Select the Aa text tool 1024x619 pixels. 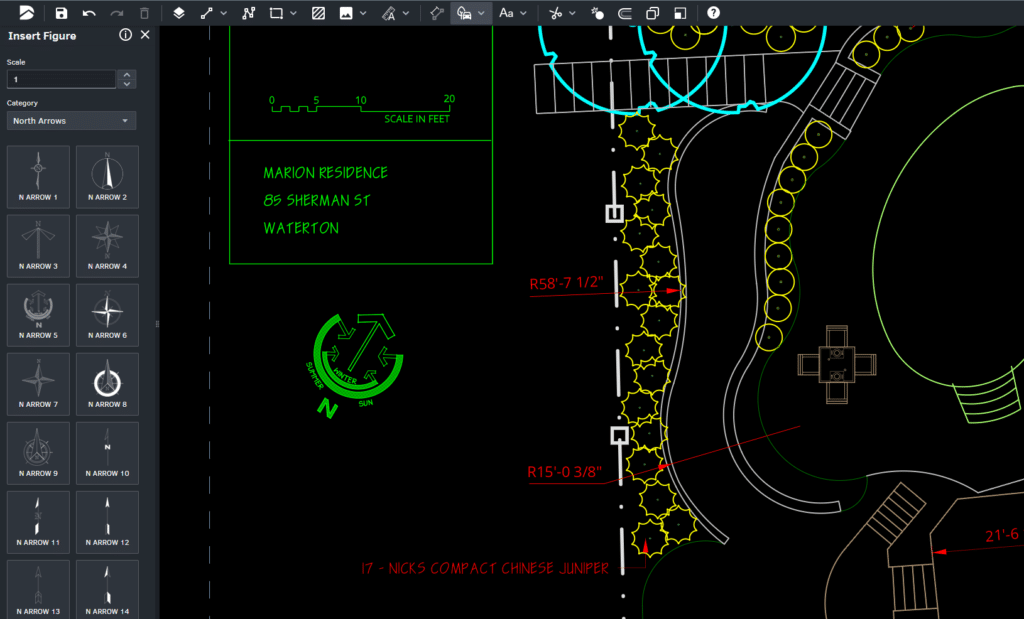click(506, 13)
